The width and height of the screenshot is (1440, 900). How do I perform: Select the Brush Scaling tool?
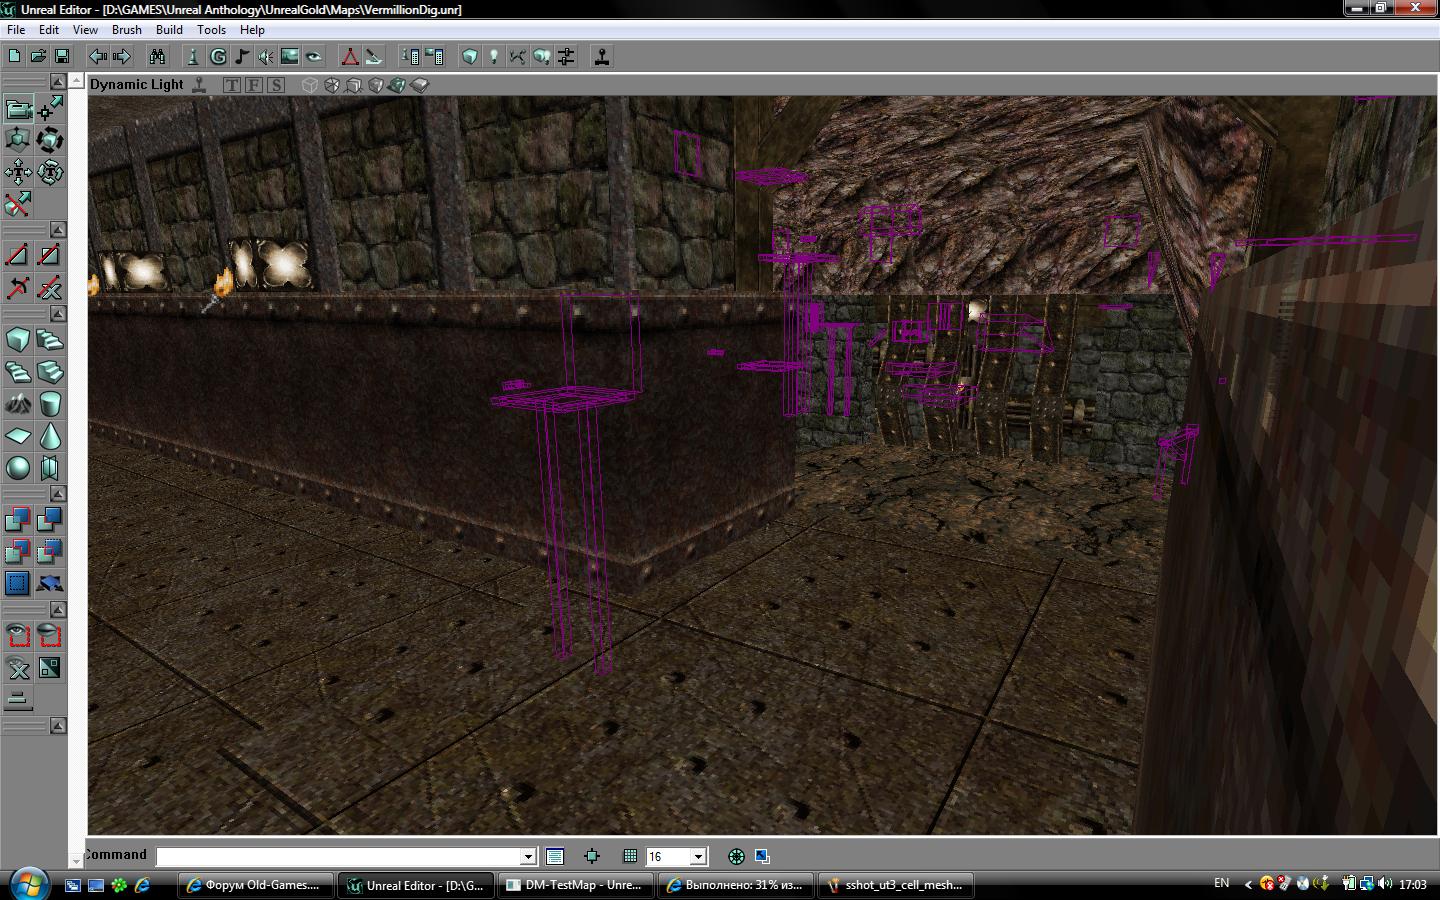click(18, 140)
